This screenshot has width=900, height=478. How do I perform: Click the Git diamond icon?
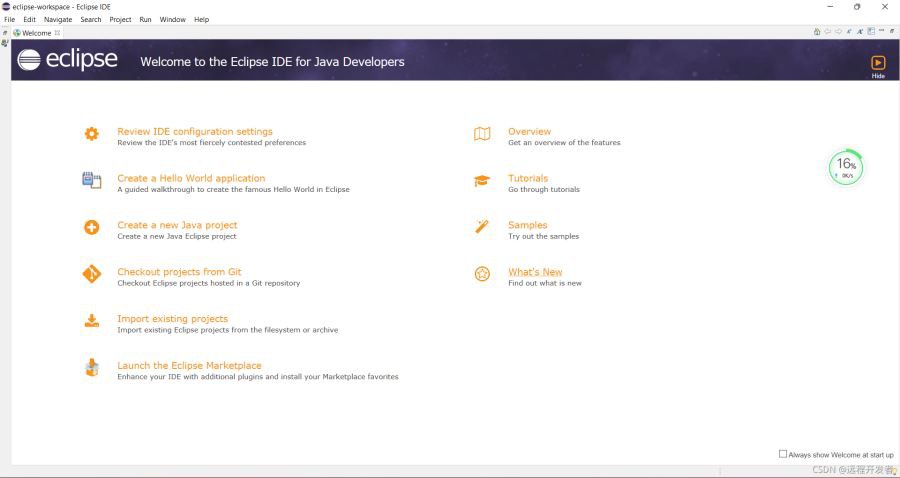tap(92, 274)
